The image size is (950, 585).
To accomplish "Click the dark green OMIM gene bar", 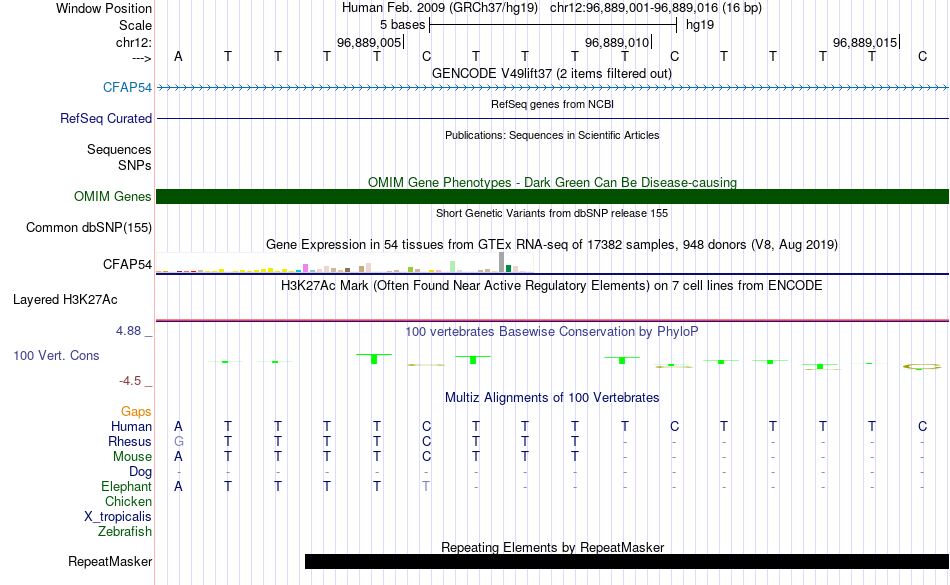I will pyautogui.click(x=553, y=196).
